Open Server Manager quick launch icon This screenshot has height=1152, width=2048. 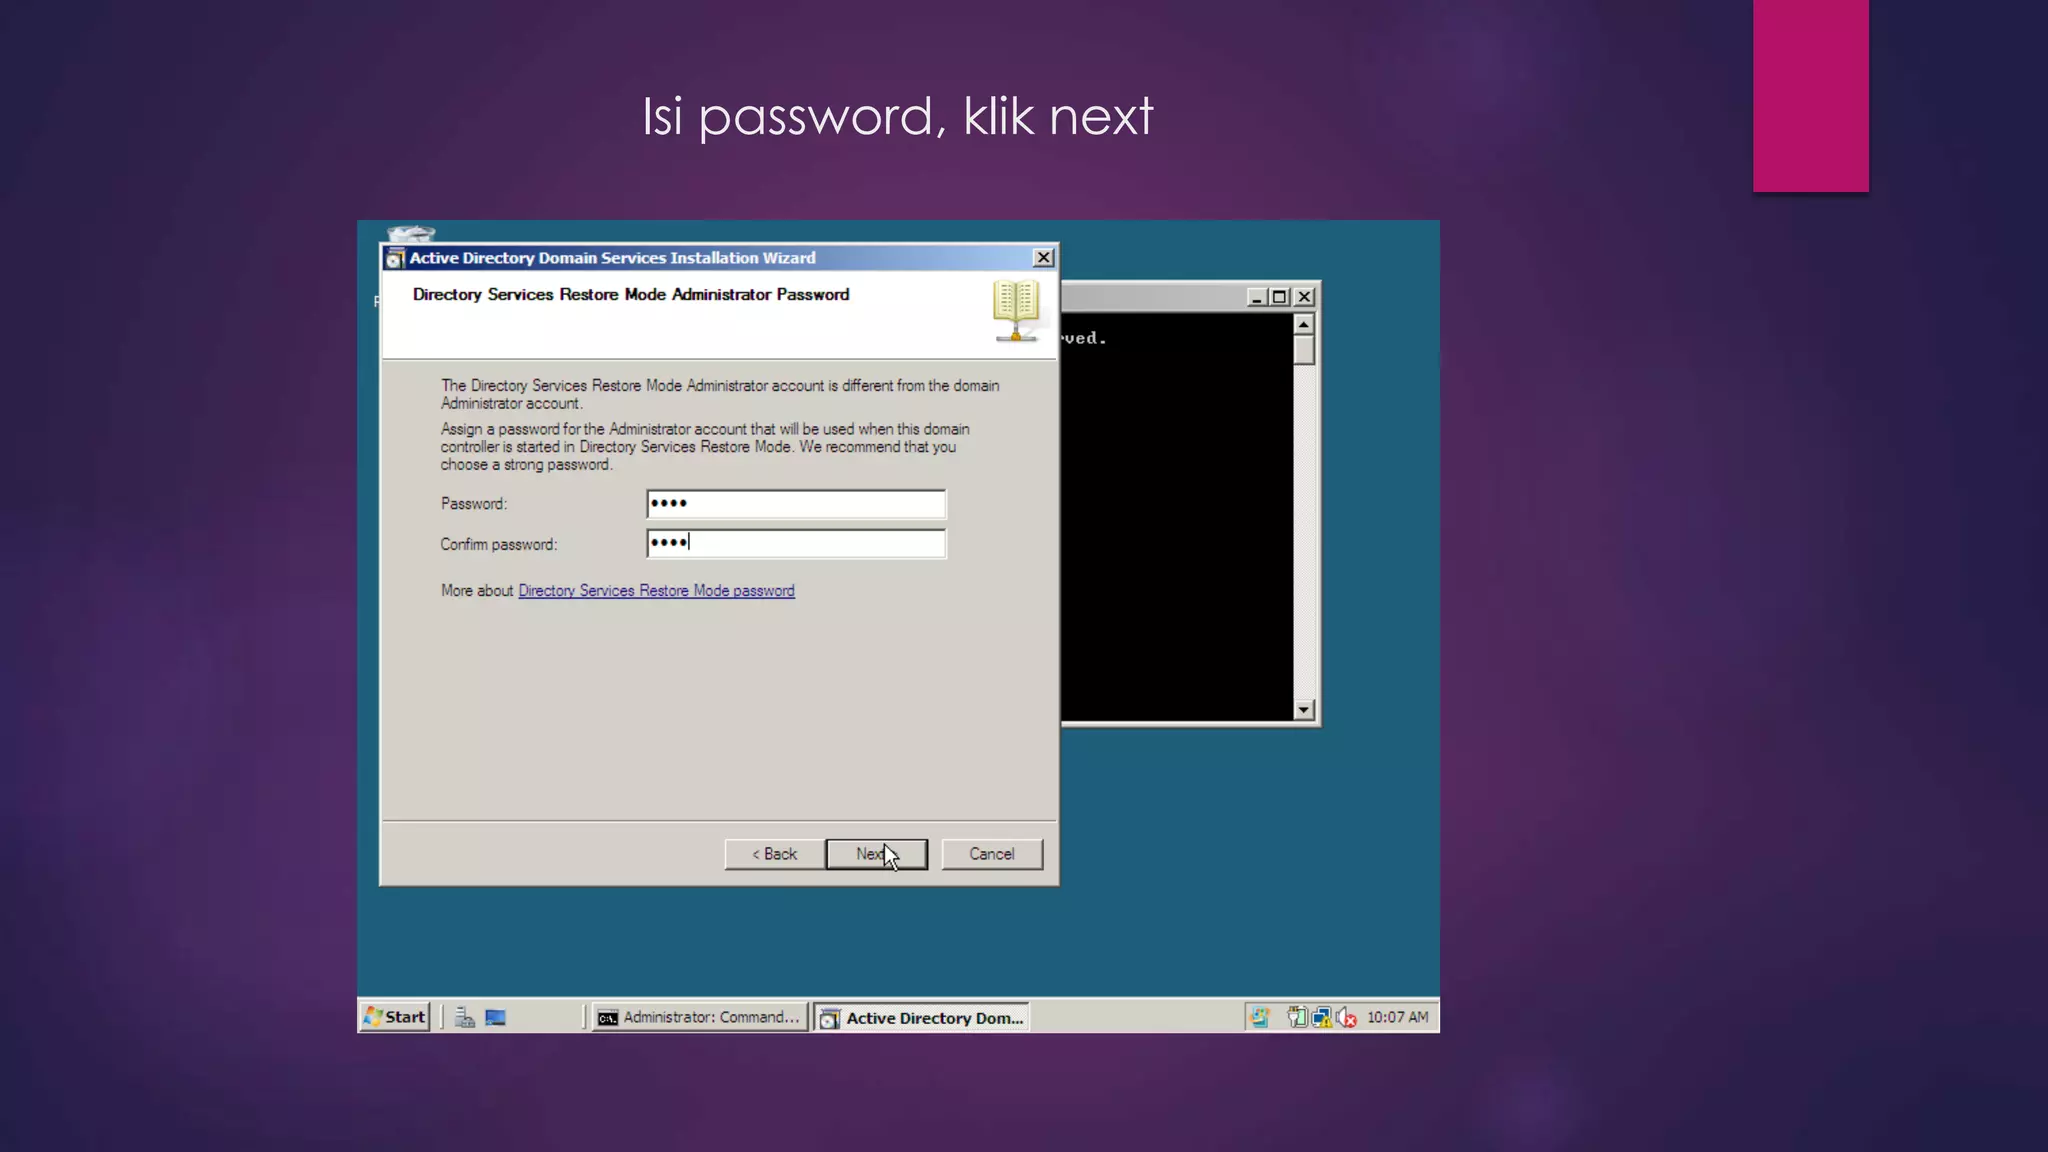[465, 1017]
